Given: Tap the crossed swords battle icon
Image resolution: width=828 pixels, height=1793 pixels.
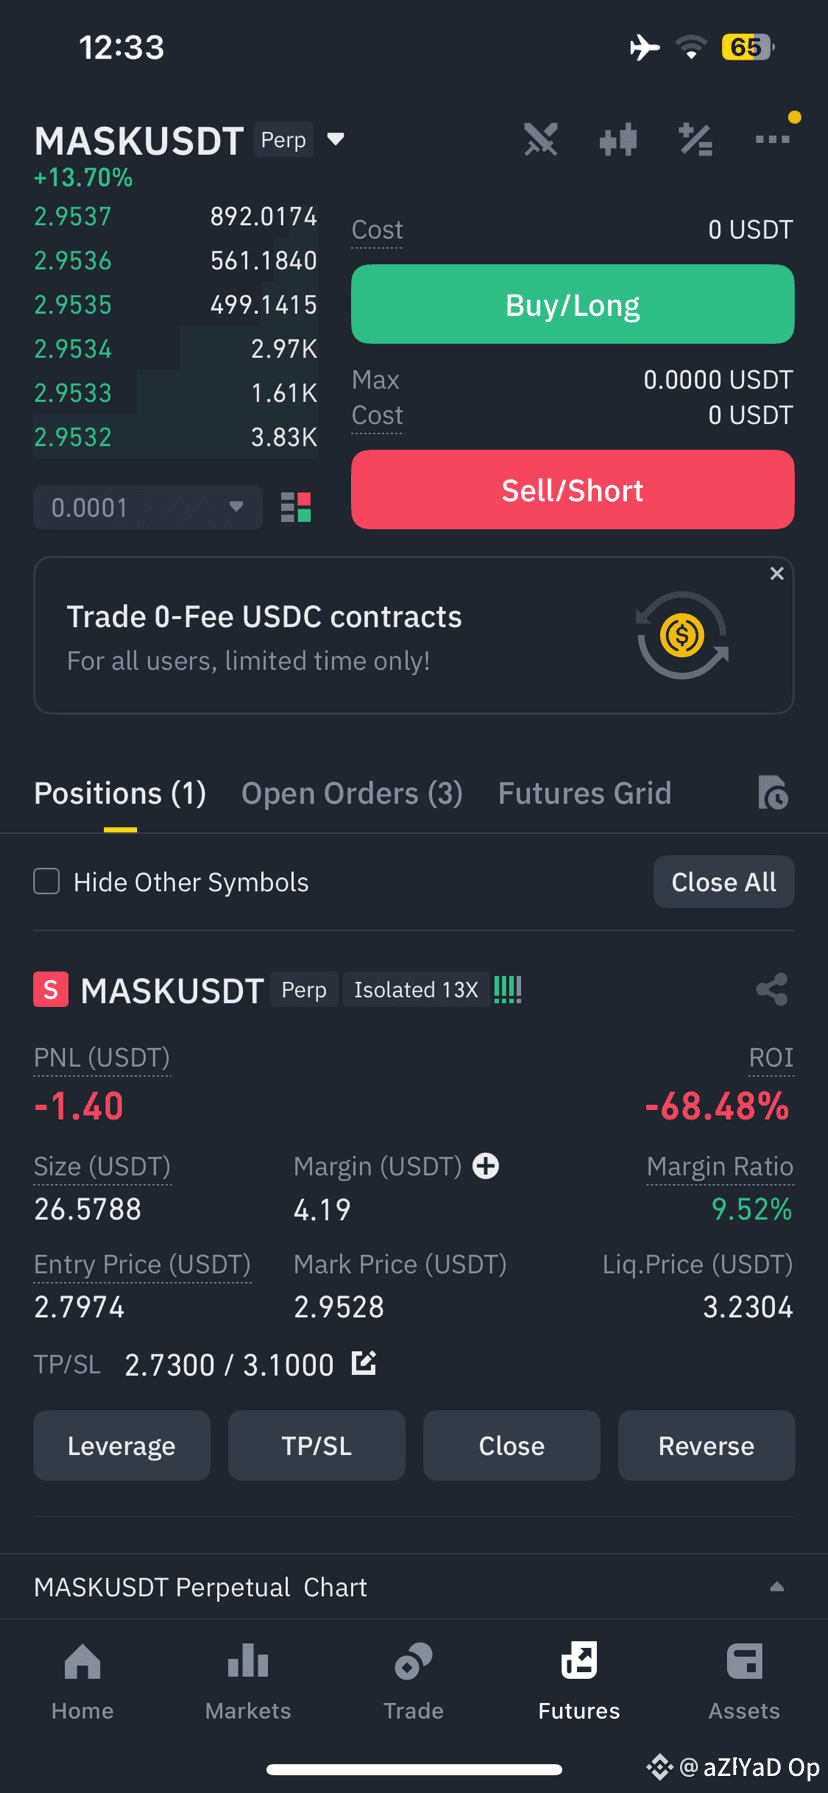Looking at the screenshot, I should tap(541, 140).
